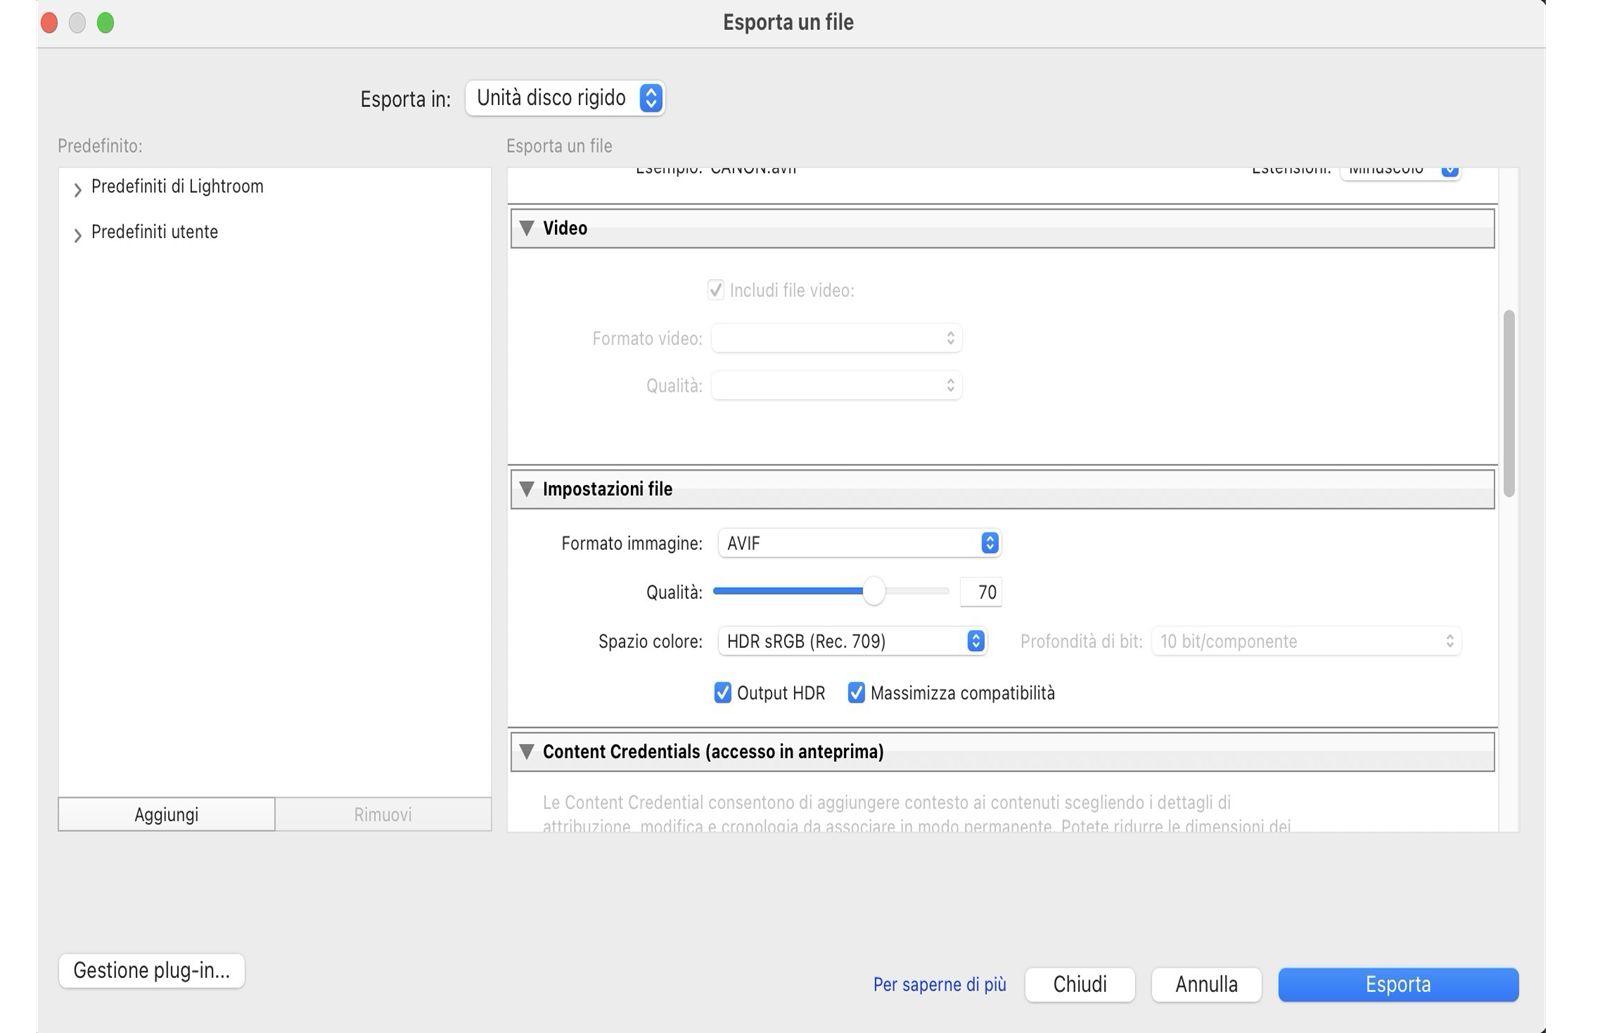Collapse the Video section triangle

[x=527, y=228]
